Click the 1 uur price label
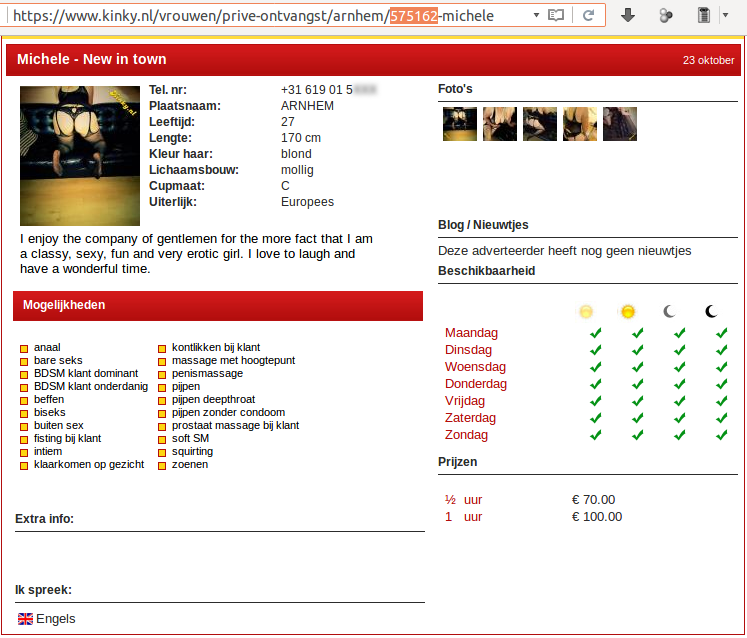Screen dimensions: 747x638 (464, 517)
